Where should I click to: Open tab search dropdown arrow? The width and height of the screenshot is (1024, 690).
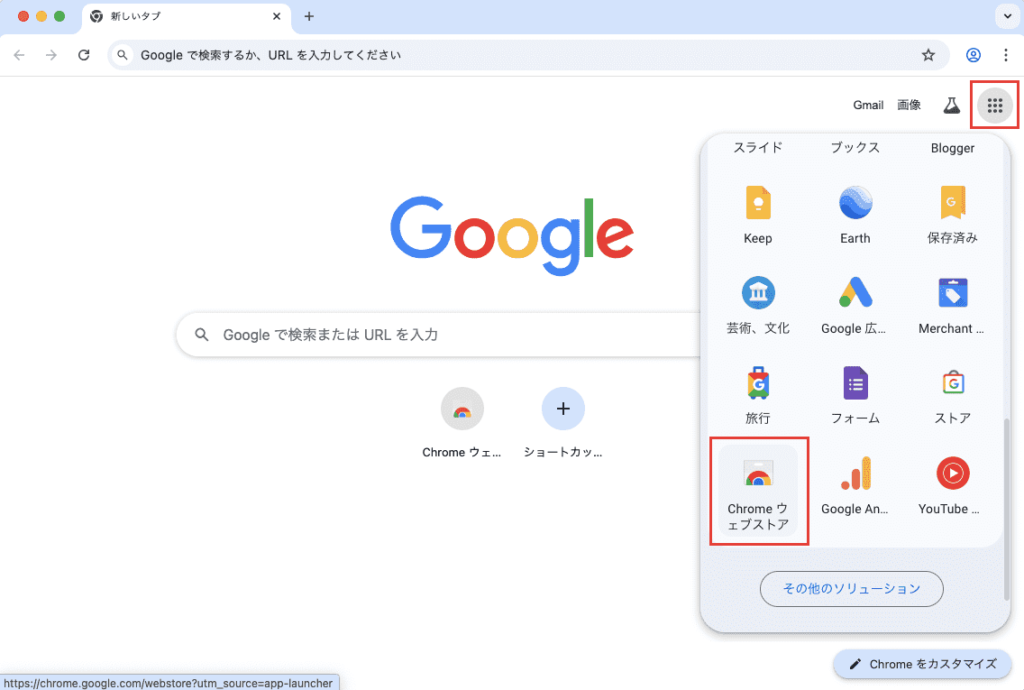click(x=1007, y=16)
